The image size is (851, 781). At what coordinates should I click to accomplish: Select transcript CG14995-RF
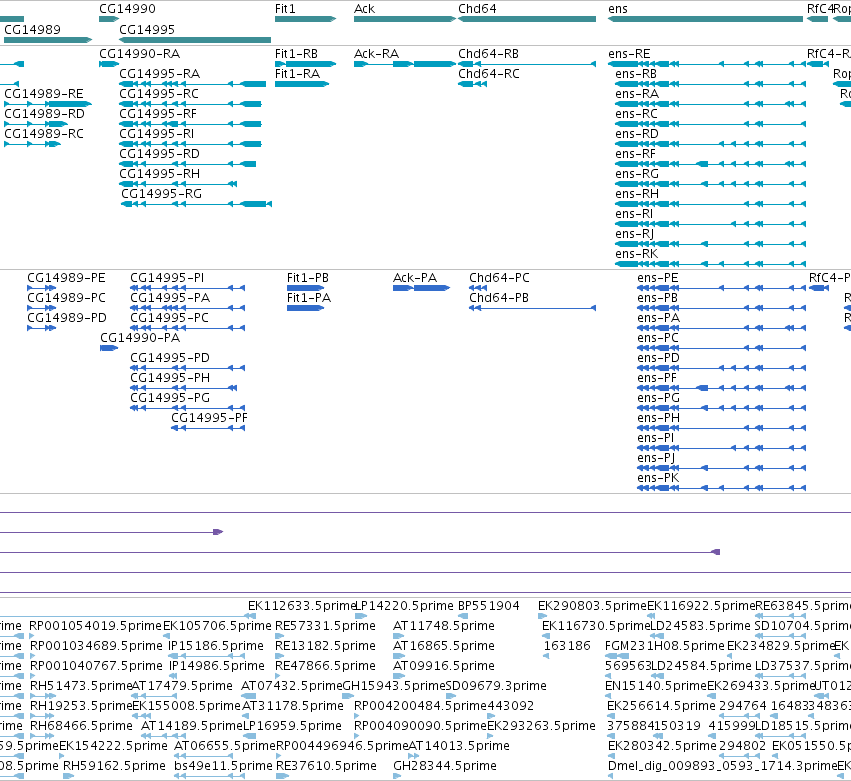tap(158, 114)
